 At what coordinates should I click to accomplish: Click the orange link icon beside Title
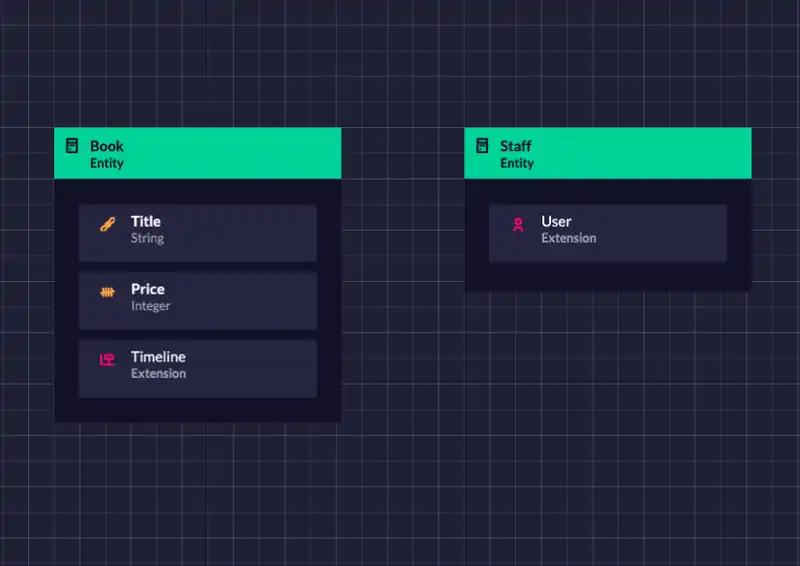pos(107,225)
